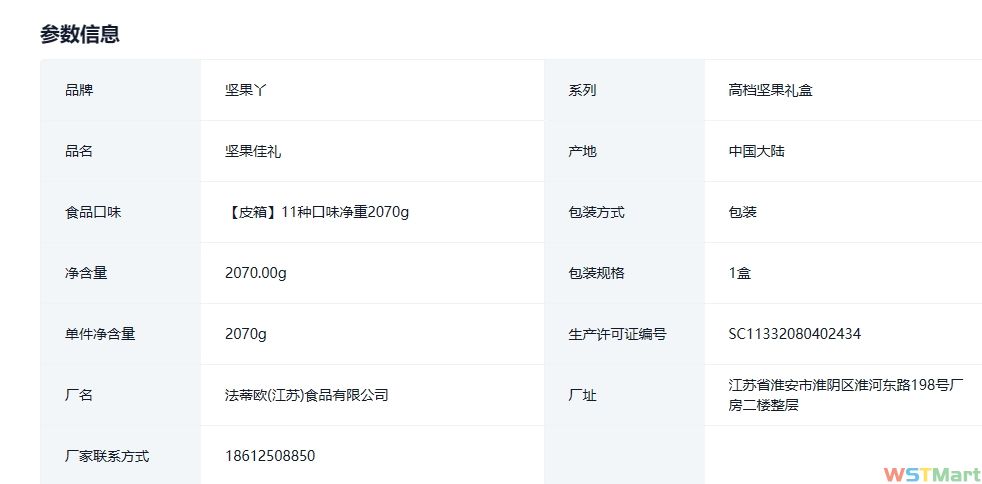Click the 厂家联系方式 label cell

(x=107, y=456)
